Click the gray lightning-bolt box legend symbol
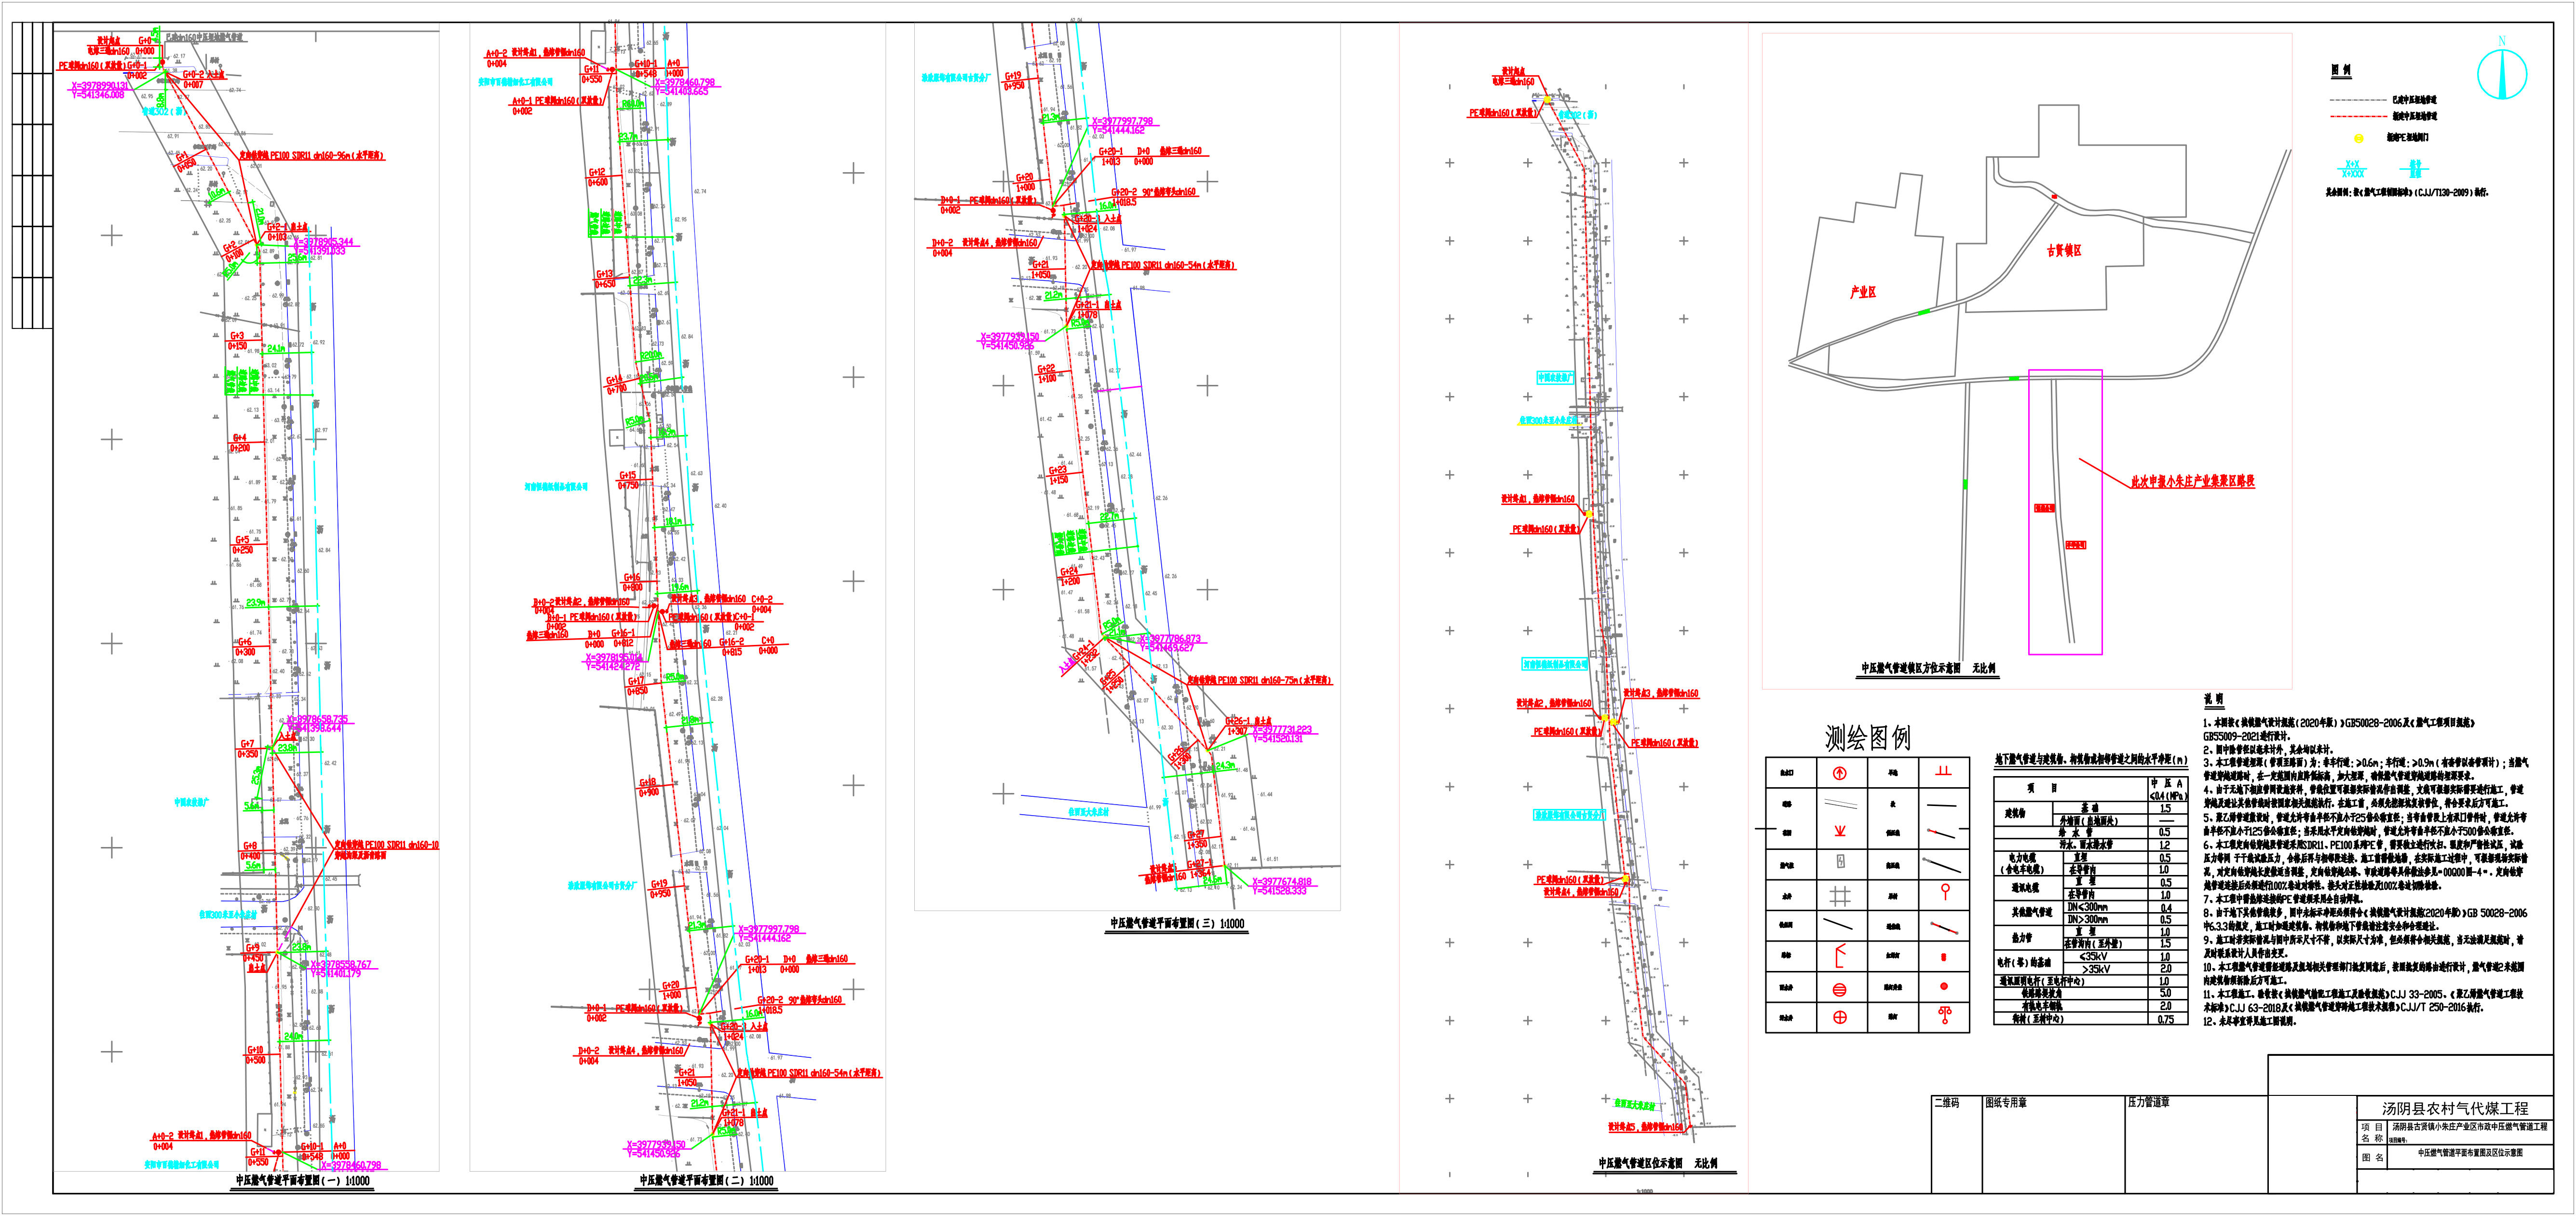 pyautogui.click(x=1841, y=861)
